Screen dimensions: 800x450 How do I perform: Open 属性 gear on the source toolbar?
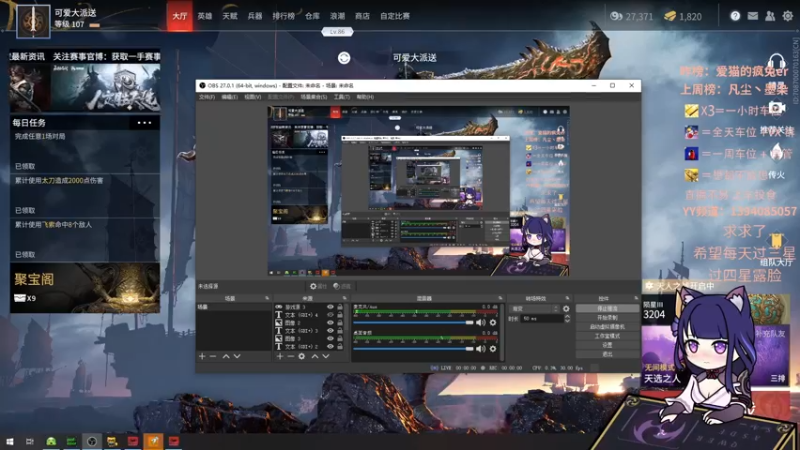click(x=318, y=286)
